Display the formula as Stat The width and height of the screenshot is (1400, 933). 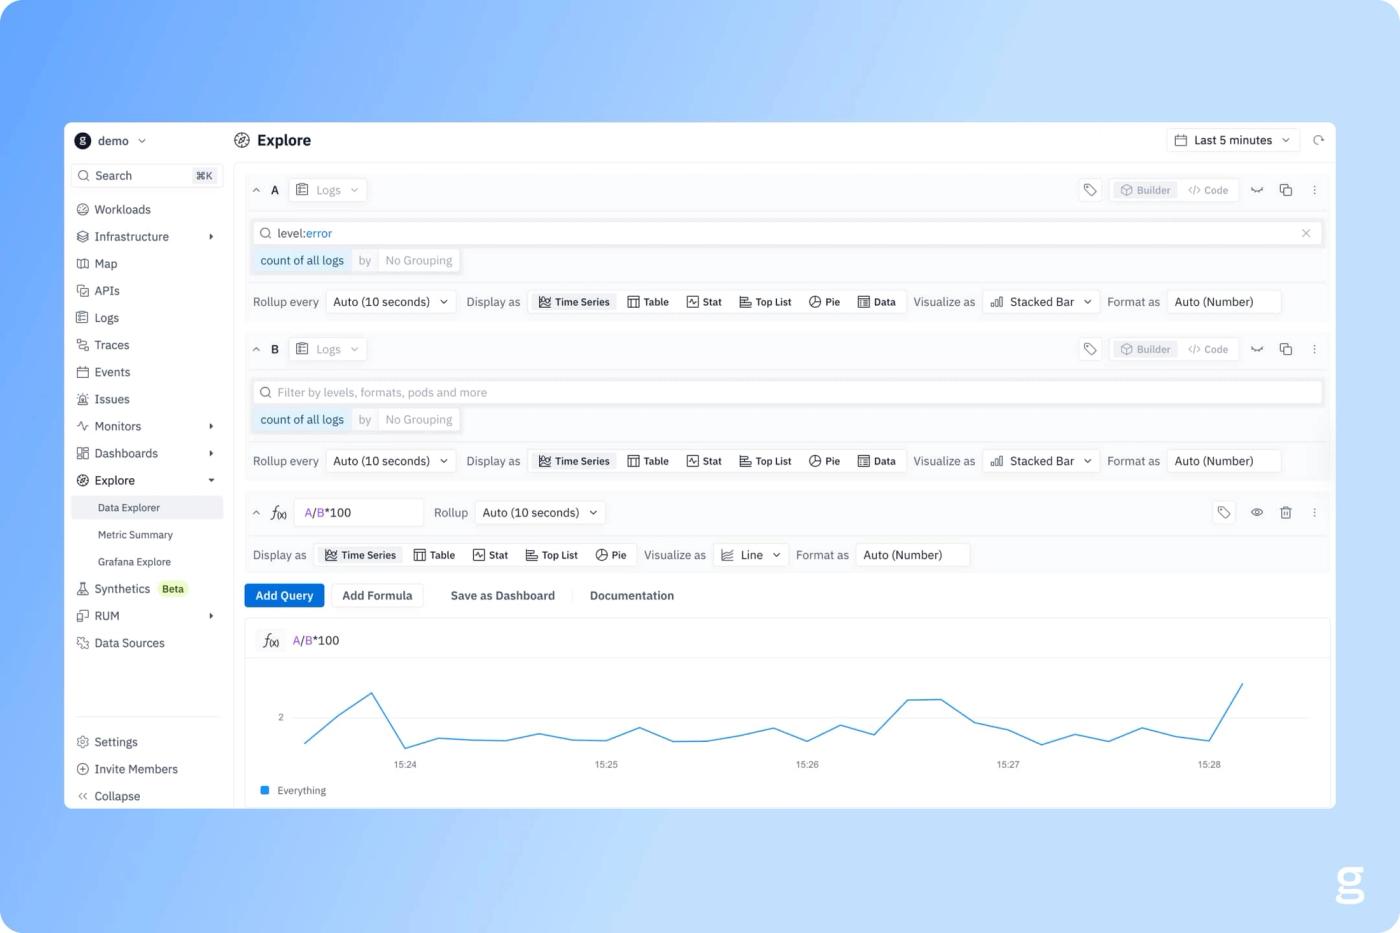(x=490, y=555)
